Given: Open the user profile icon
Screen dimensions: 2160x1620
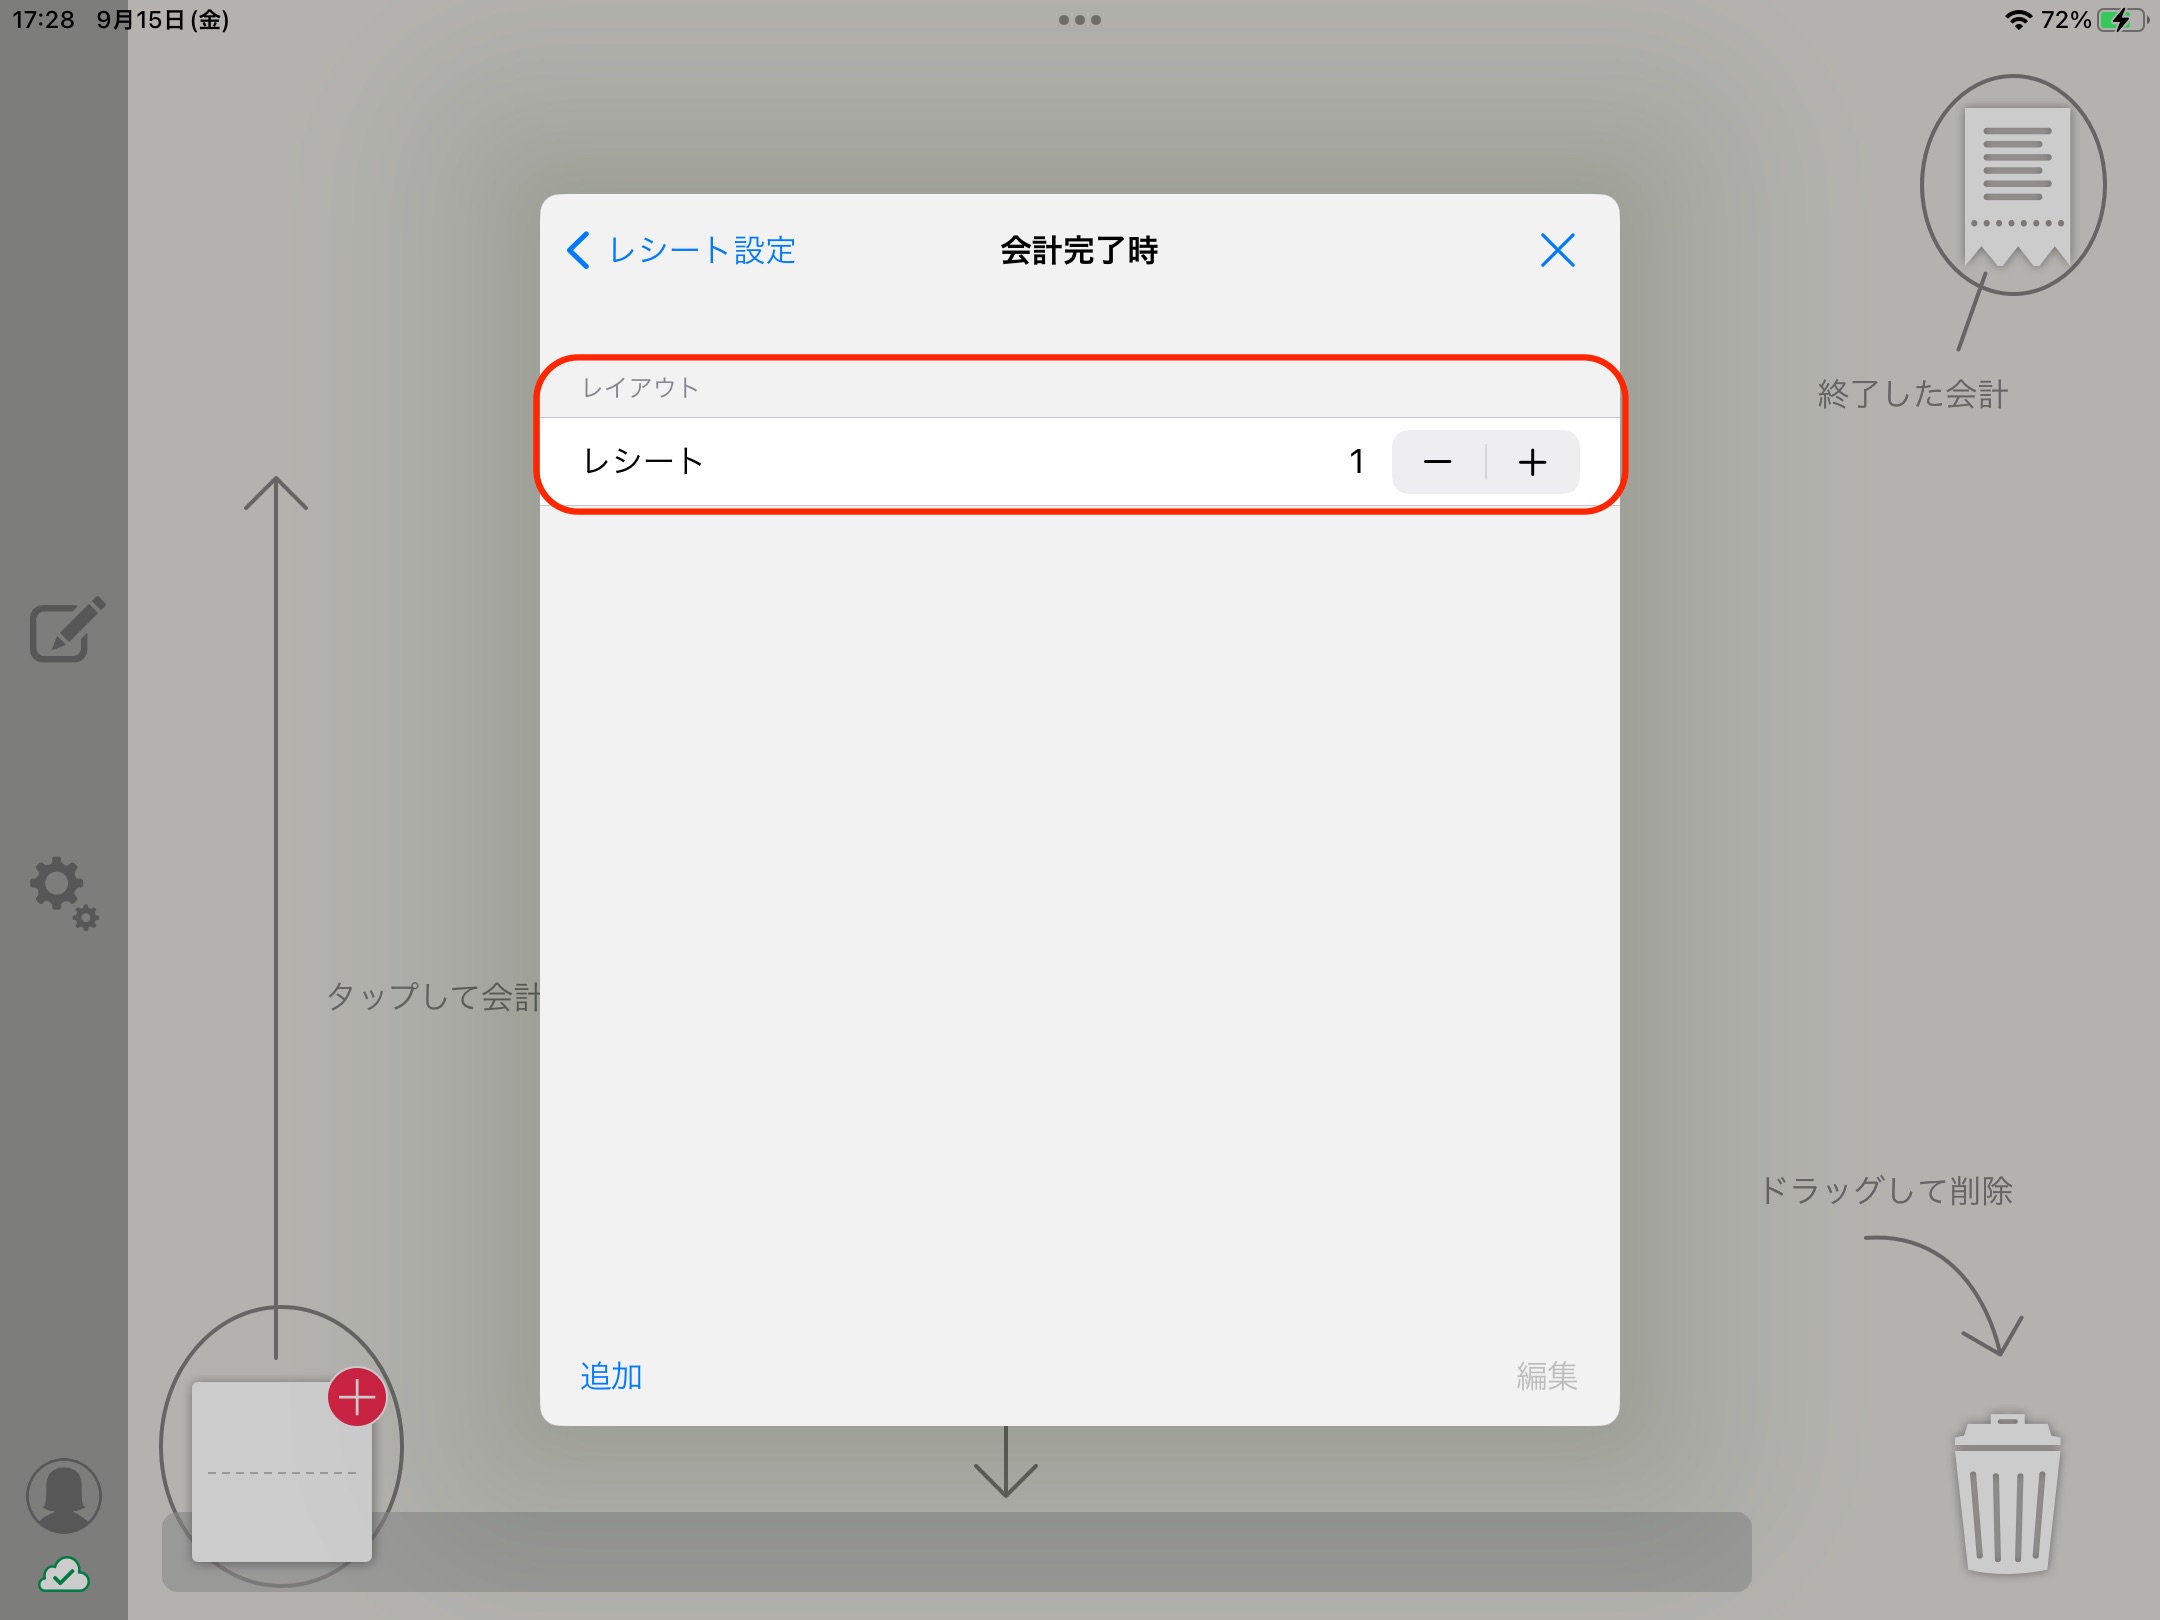Looking at the screenshot, I should (x=64, y=1496).
